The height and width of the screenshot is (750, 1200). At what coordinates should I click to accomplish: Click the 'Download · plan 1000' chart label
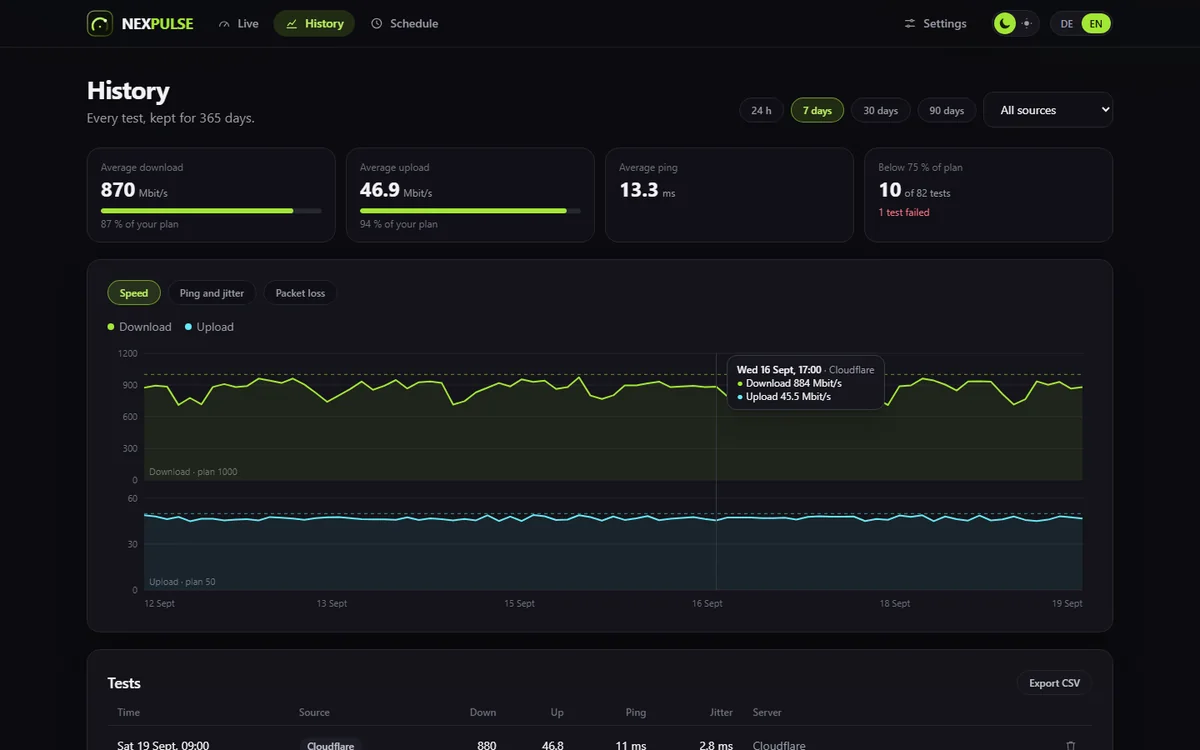pos(193,472)
